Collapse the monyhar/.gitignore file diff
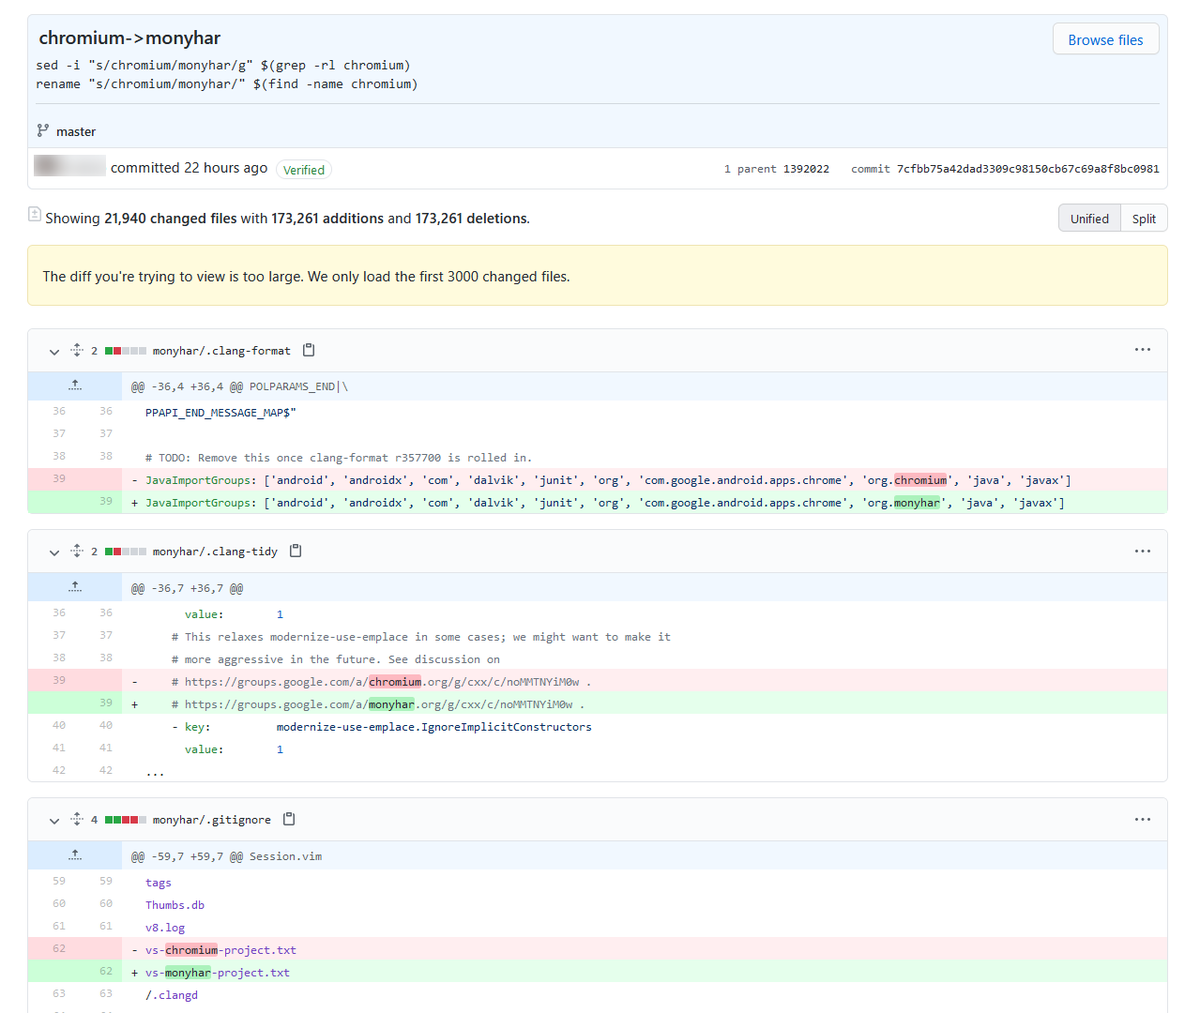Screen dimensions: 1200x1013 coord(54,820)
